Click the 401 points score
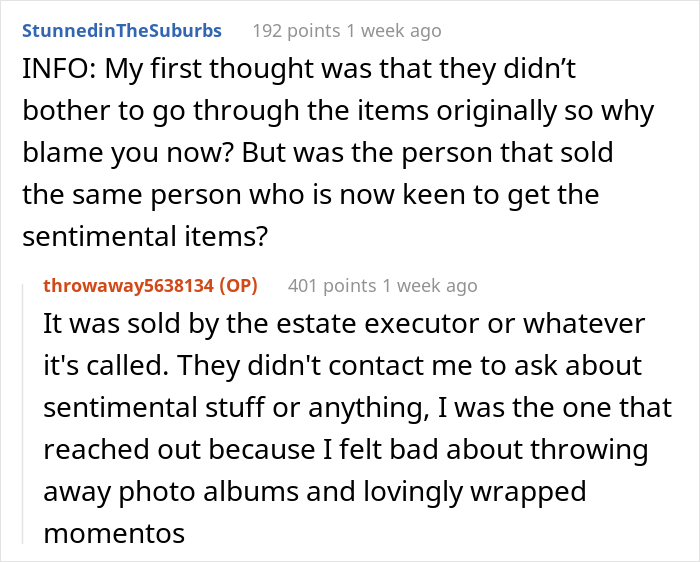Viewport: 700px width, 562px height. (x=333, y=286)
